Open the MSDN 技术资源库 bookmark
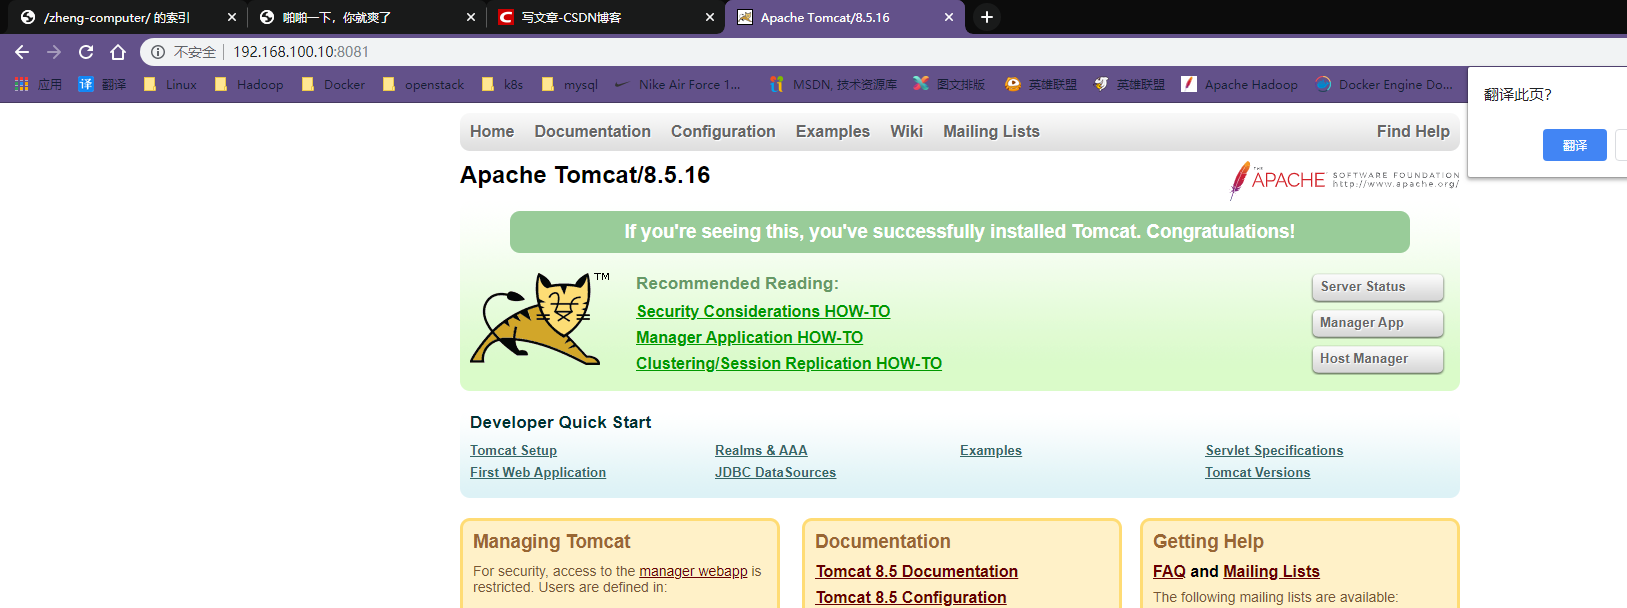 (833, 85)
